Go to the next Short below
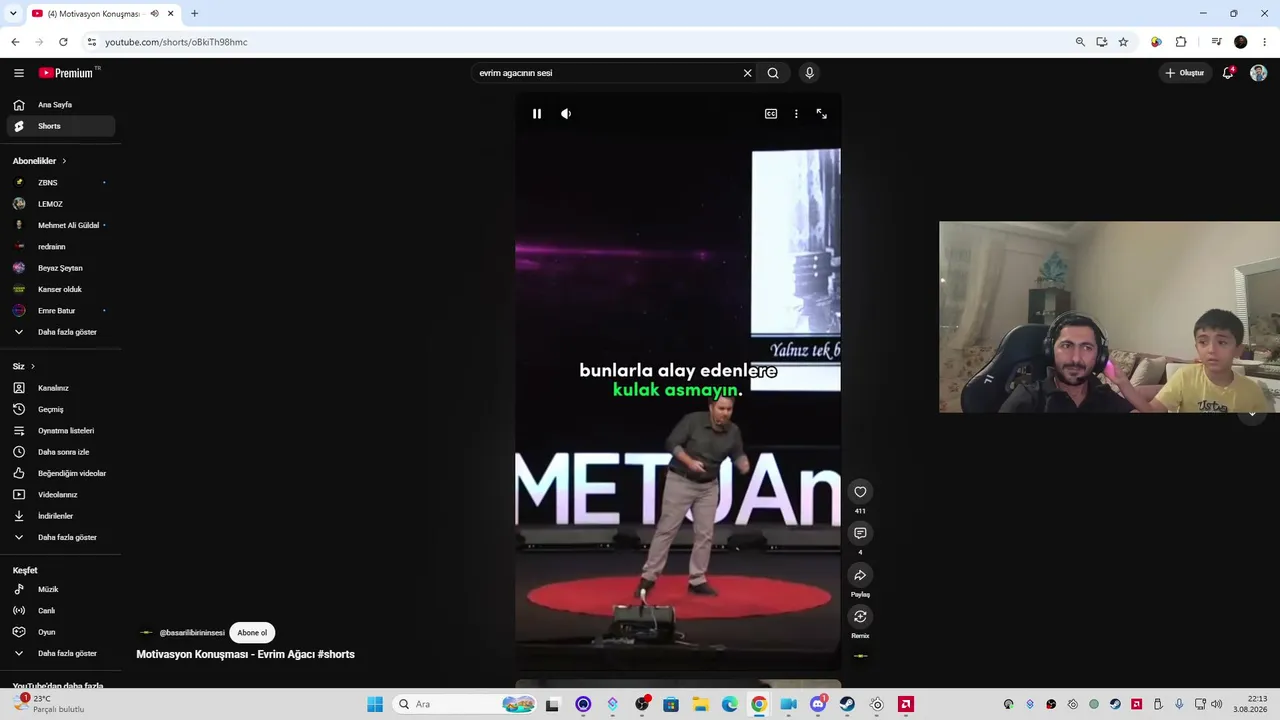 pyautogui.click(x=1252, y=413)
